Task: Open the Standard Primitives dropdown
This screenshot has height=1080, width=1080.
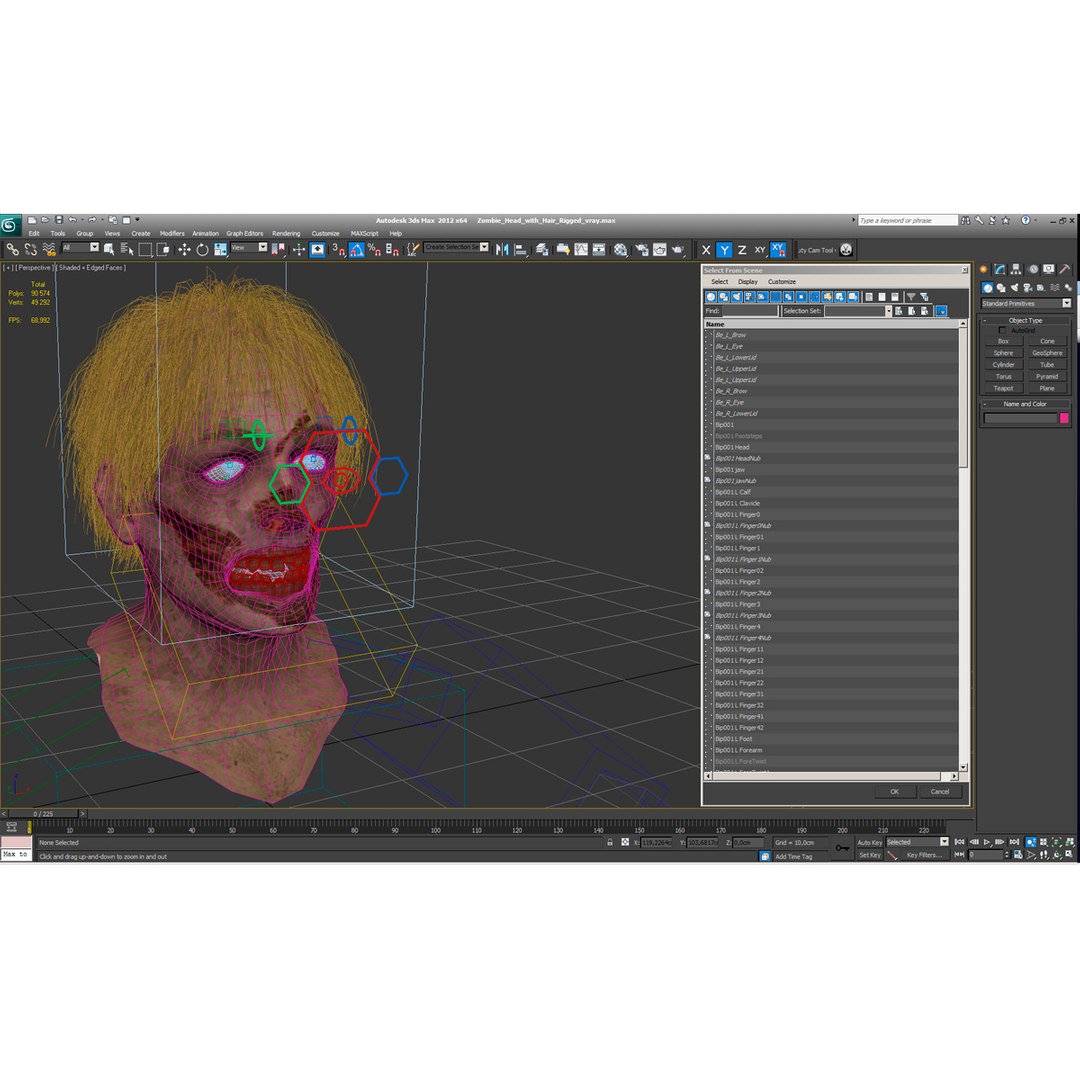Action: 1026,304
